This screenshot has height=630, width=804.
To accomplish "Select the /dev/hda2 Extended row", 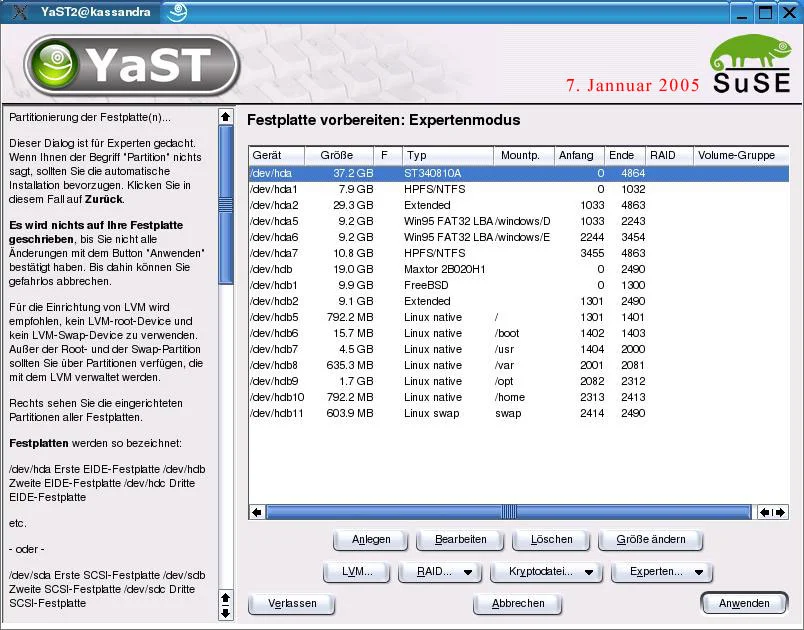I will (518, 205).
